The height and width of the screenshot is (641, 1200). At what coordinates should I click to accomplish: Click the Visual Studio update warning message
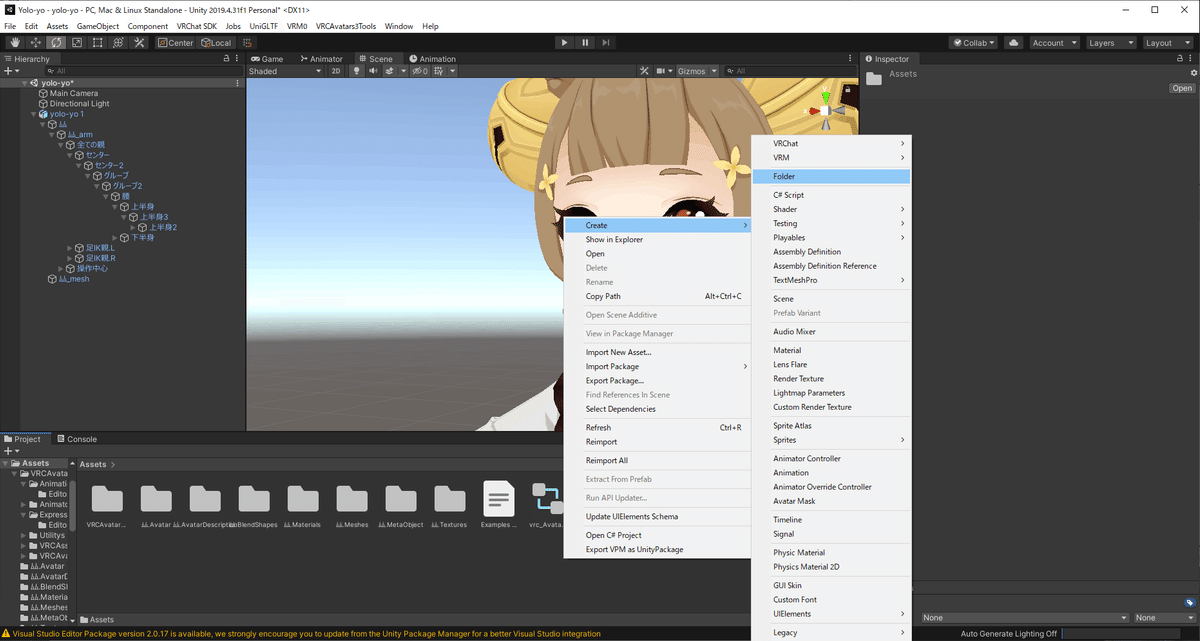pyautogui.click(x=307, y=634)
